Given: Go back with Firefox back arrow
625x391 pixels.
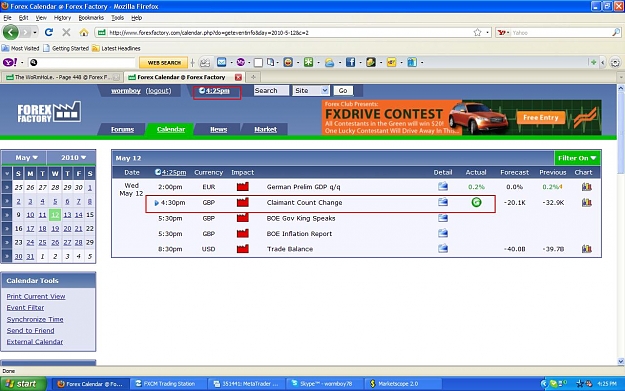Looking at the screenshot, I should click(x=10, y=32).
